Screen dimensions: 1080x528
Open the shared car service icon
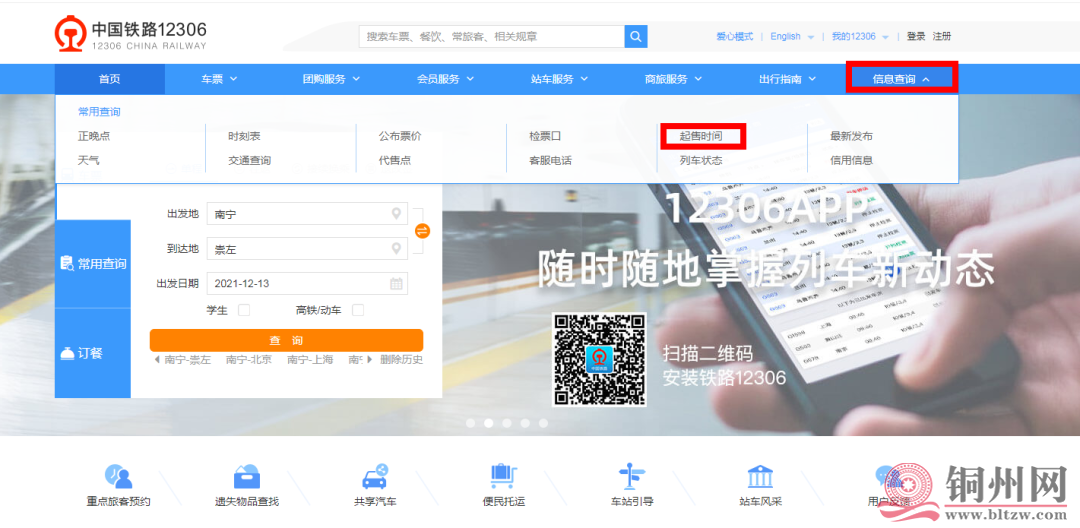[375, 477]
